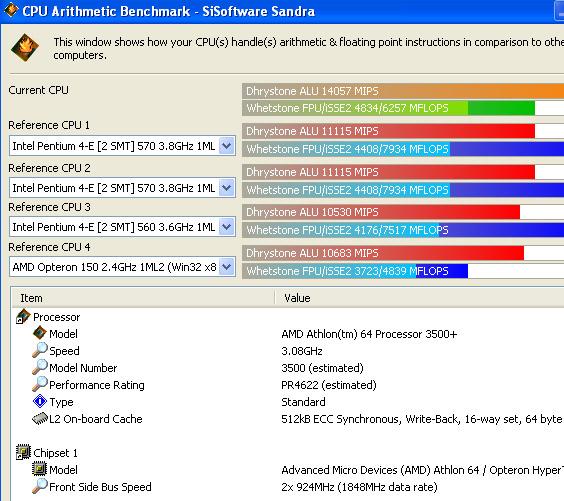Select the chipset Model row
This screenshot has height=501, width=564.
288,470
